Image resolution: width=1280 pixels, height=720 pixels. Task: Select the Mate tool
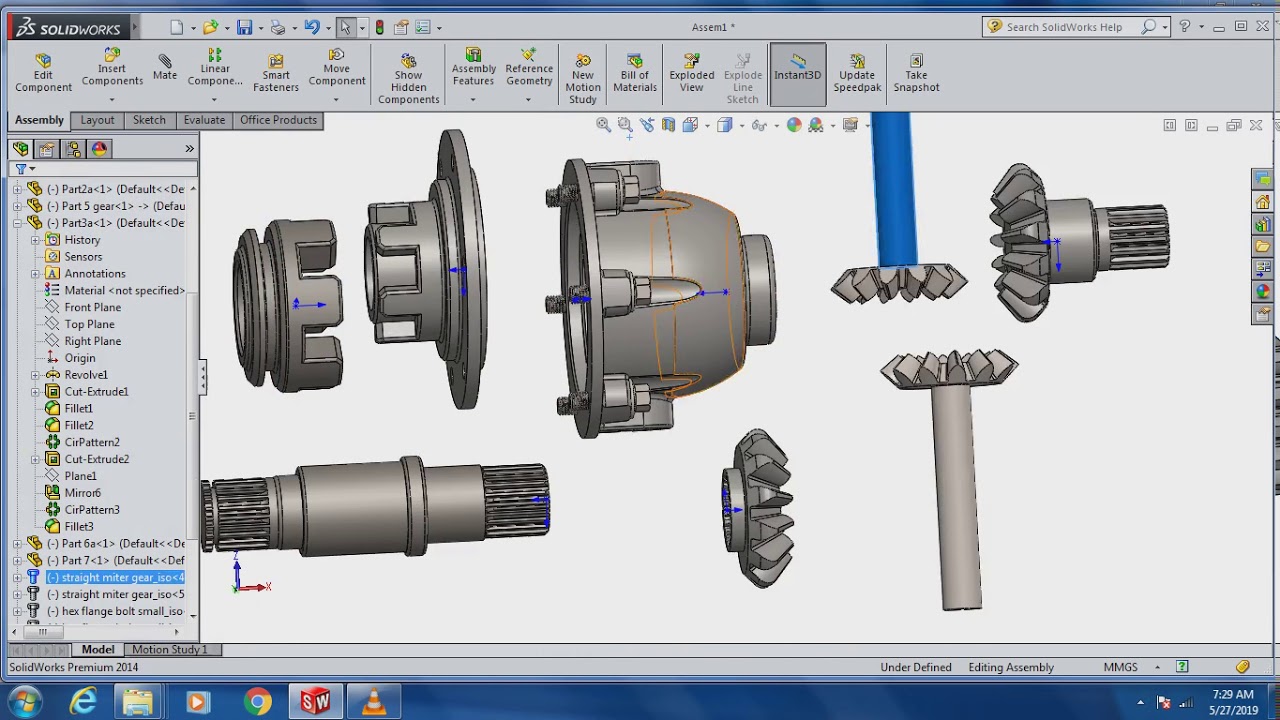click(x=165, y=68)
